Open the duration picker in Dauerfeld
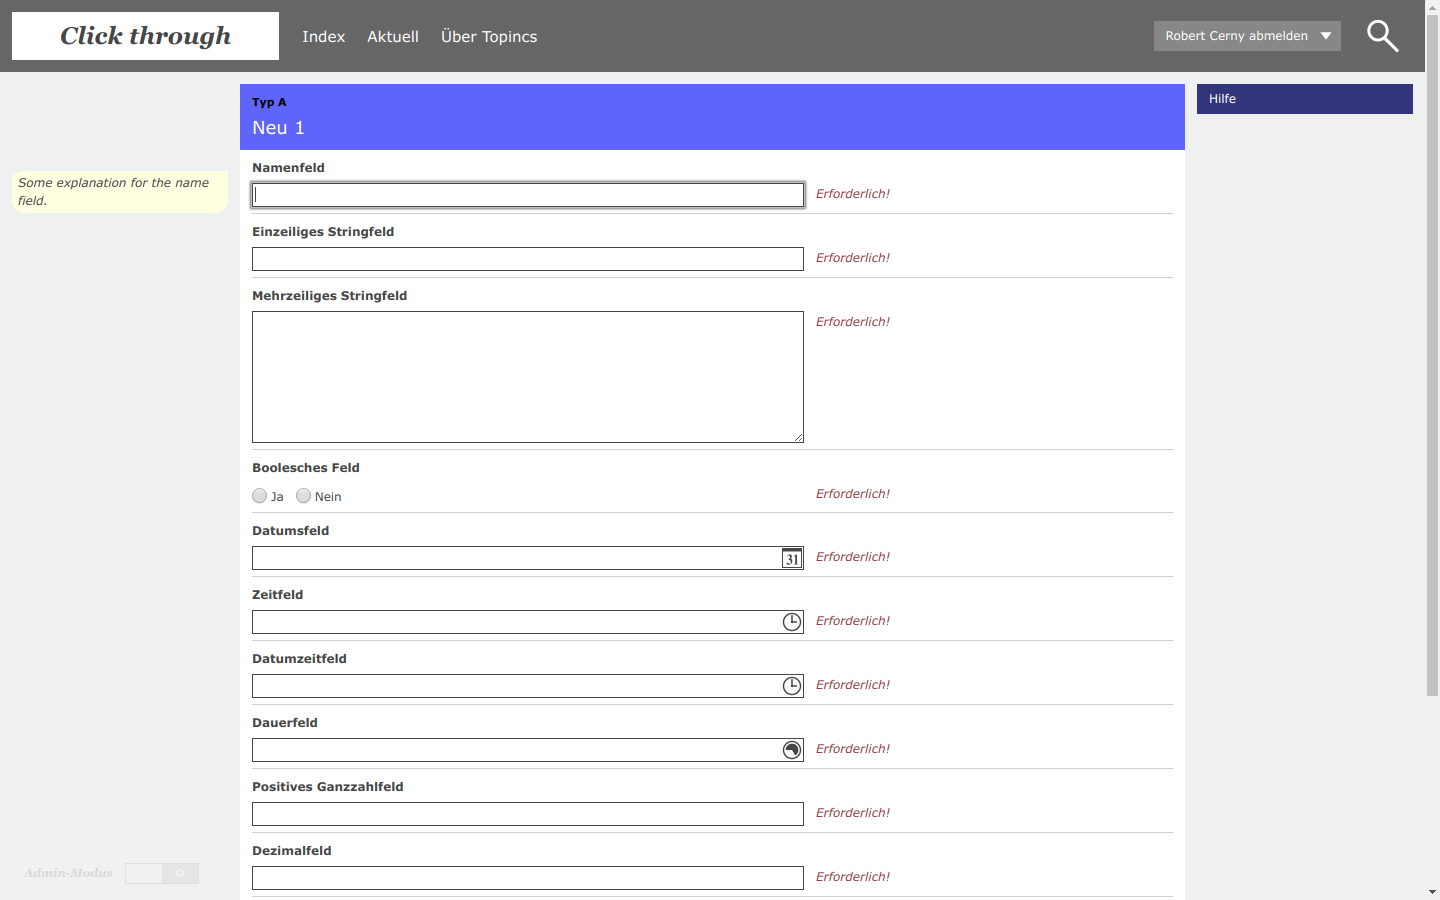 coord(791,750)
